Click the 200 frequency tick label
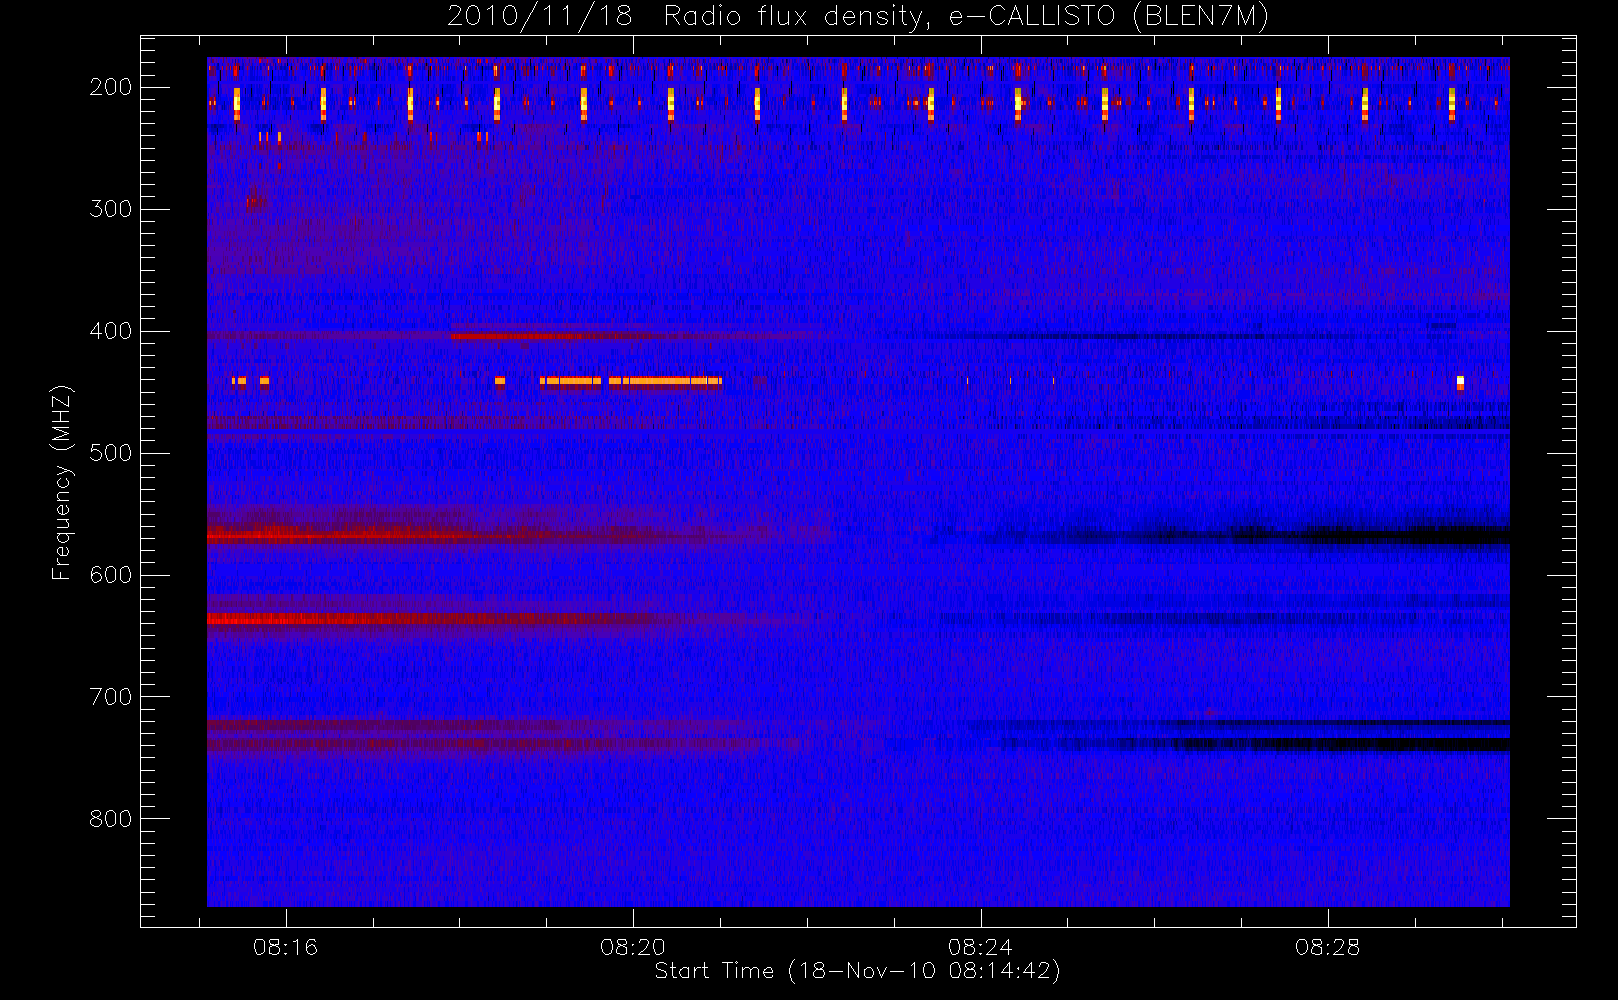Viewport: 1618px width, 1000px height. coord(111,87)
